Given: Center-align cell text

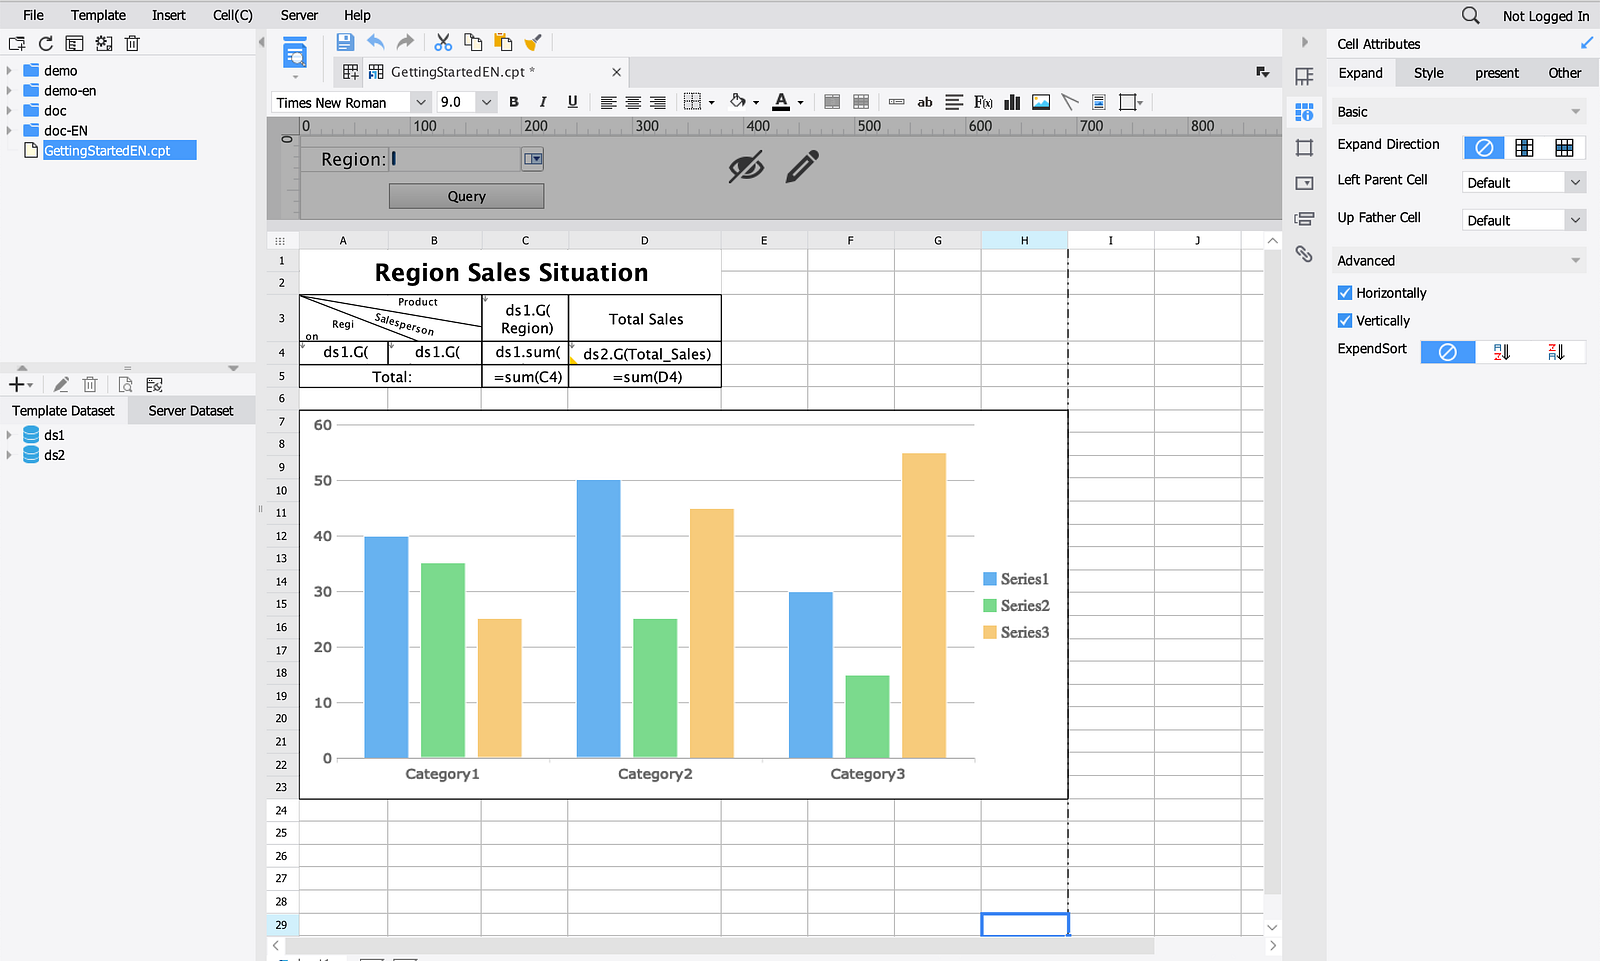Looking at the screenshot, I should pos(633,102).
